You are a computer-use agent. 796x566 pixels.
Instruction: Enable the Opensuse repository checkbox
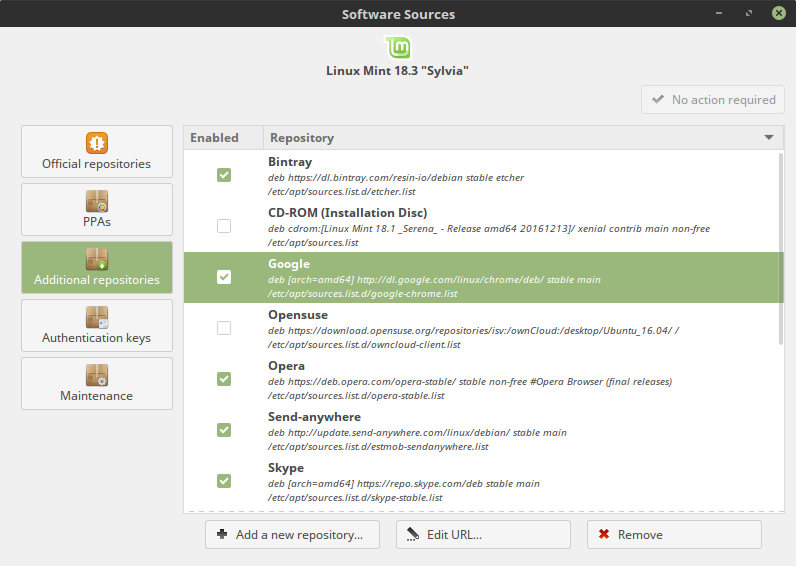tap(224, 328)
